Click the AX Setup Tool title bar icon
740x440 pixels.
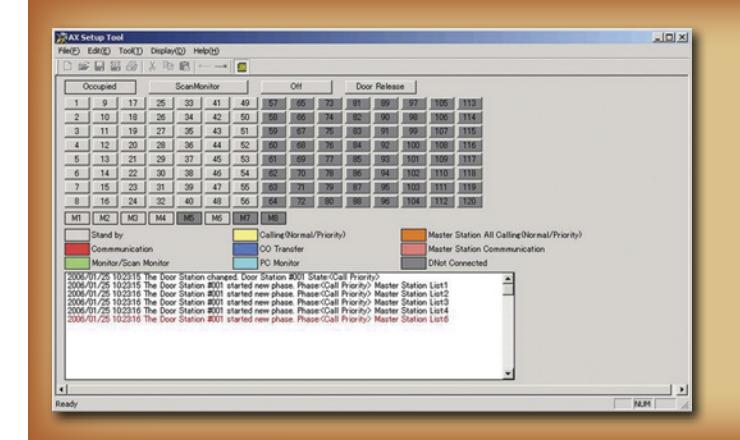[x=61, y=37]
